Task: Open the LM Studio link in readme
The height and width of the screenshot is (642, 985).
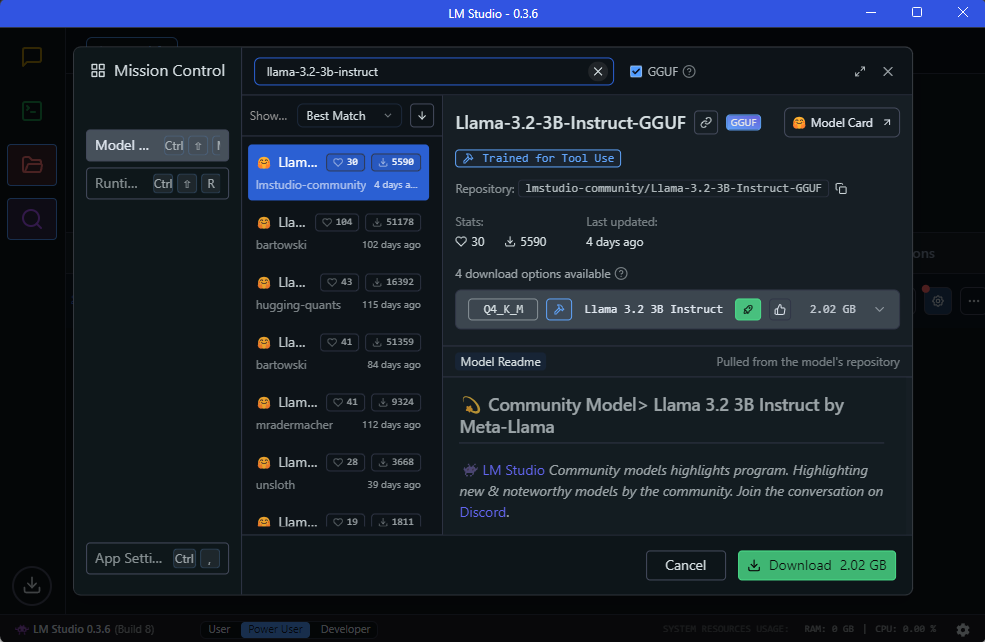Action: (x=513, y=470)
